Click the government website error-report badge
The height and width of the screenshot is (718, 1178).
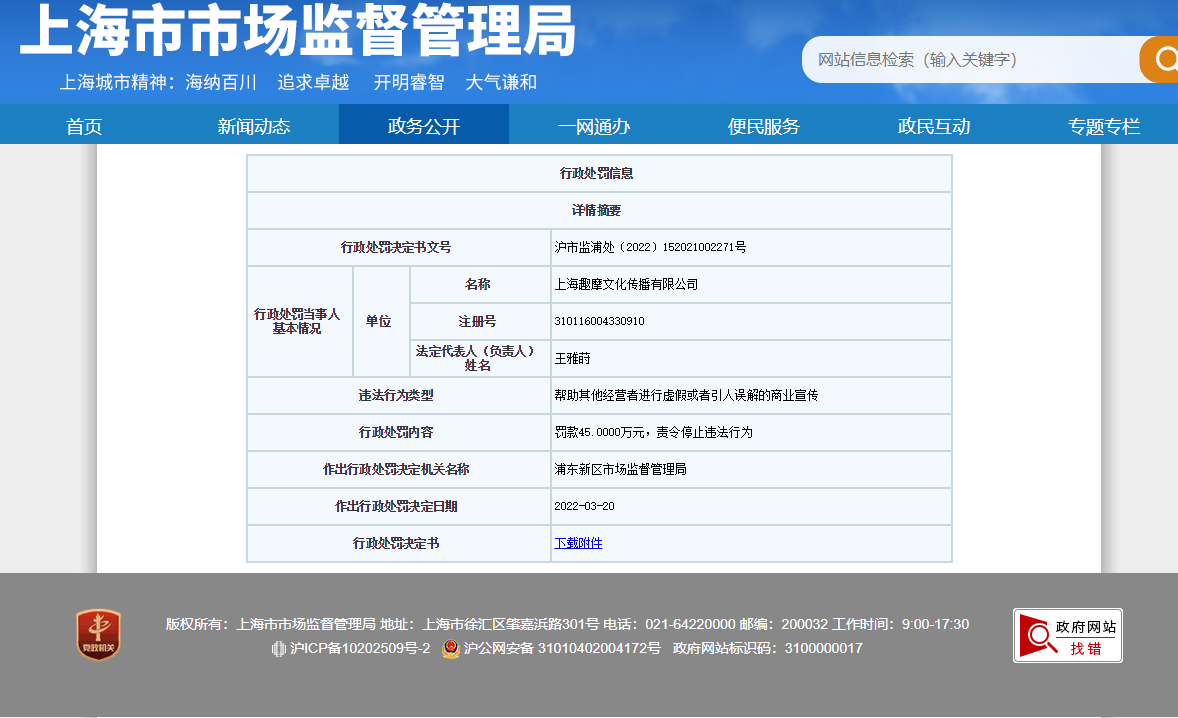tap(1067, 636)
